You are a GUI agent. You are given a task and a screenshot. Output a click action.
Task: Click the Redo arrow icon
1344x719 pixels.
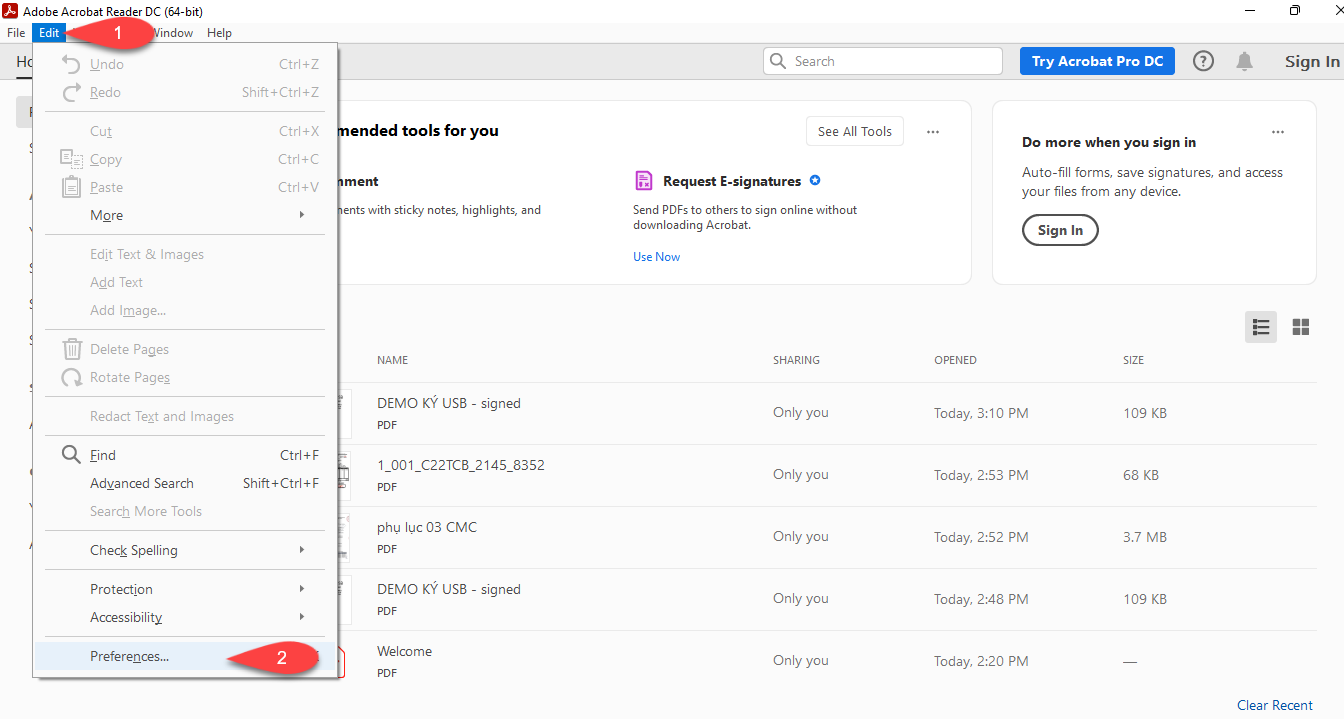pos(71,92)
